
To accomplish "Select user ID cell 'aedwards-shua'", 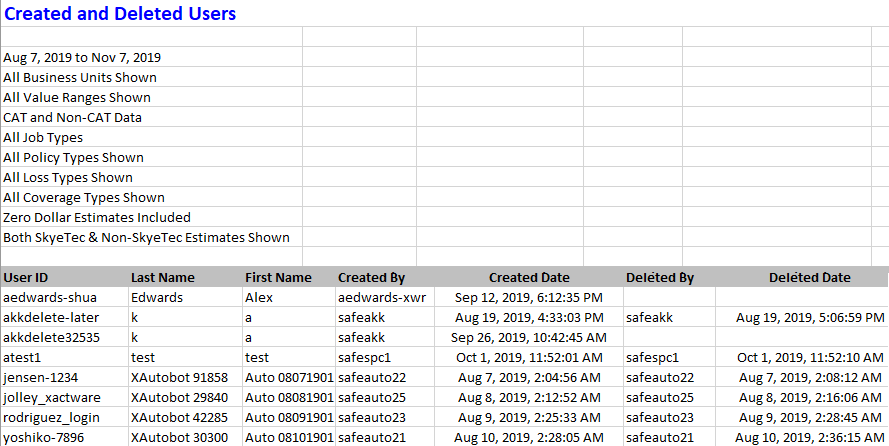I will [44, 297].
